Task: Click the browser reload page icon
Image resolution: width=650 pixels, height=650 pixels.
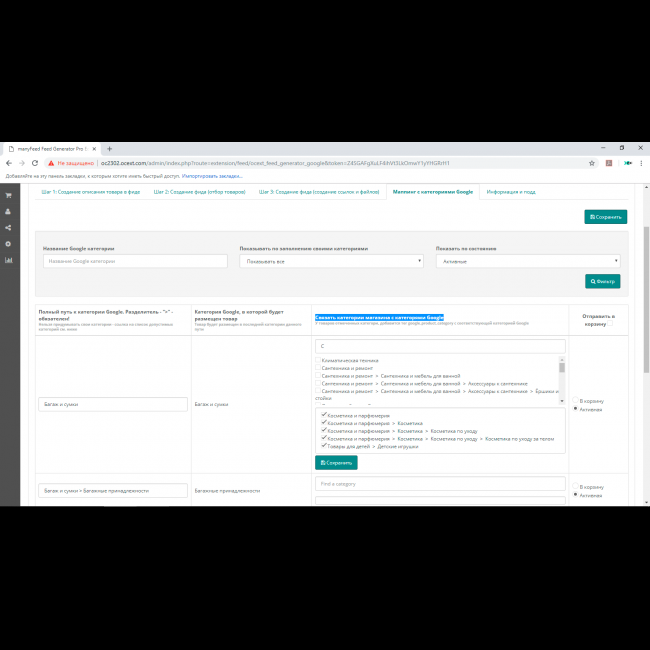Action: 36,163
